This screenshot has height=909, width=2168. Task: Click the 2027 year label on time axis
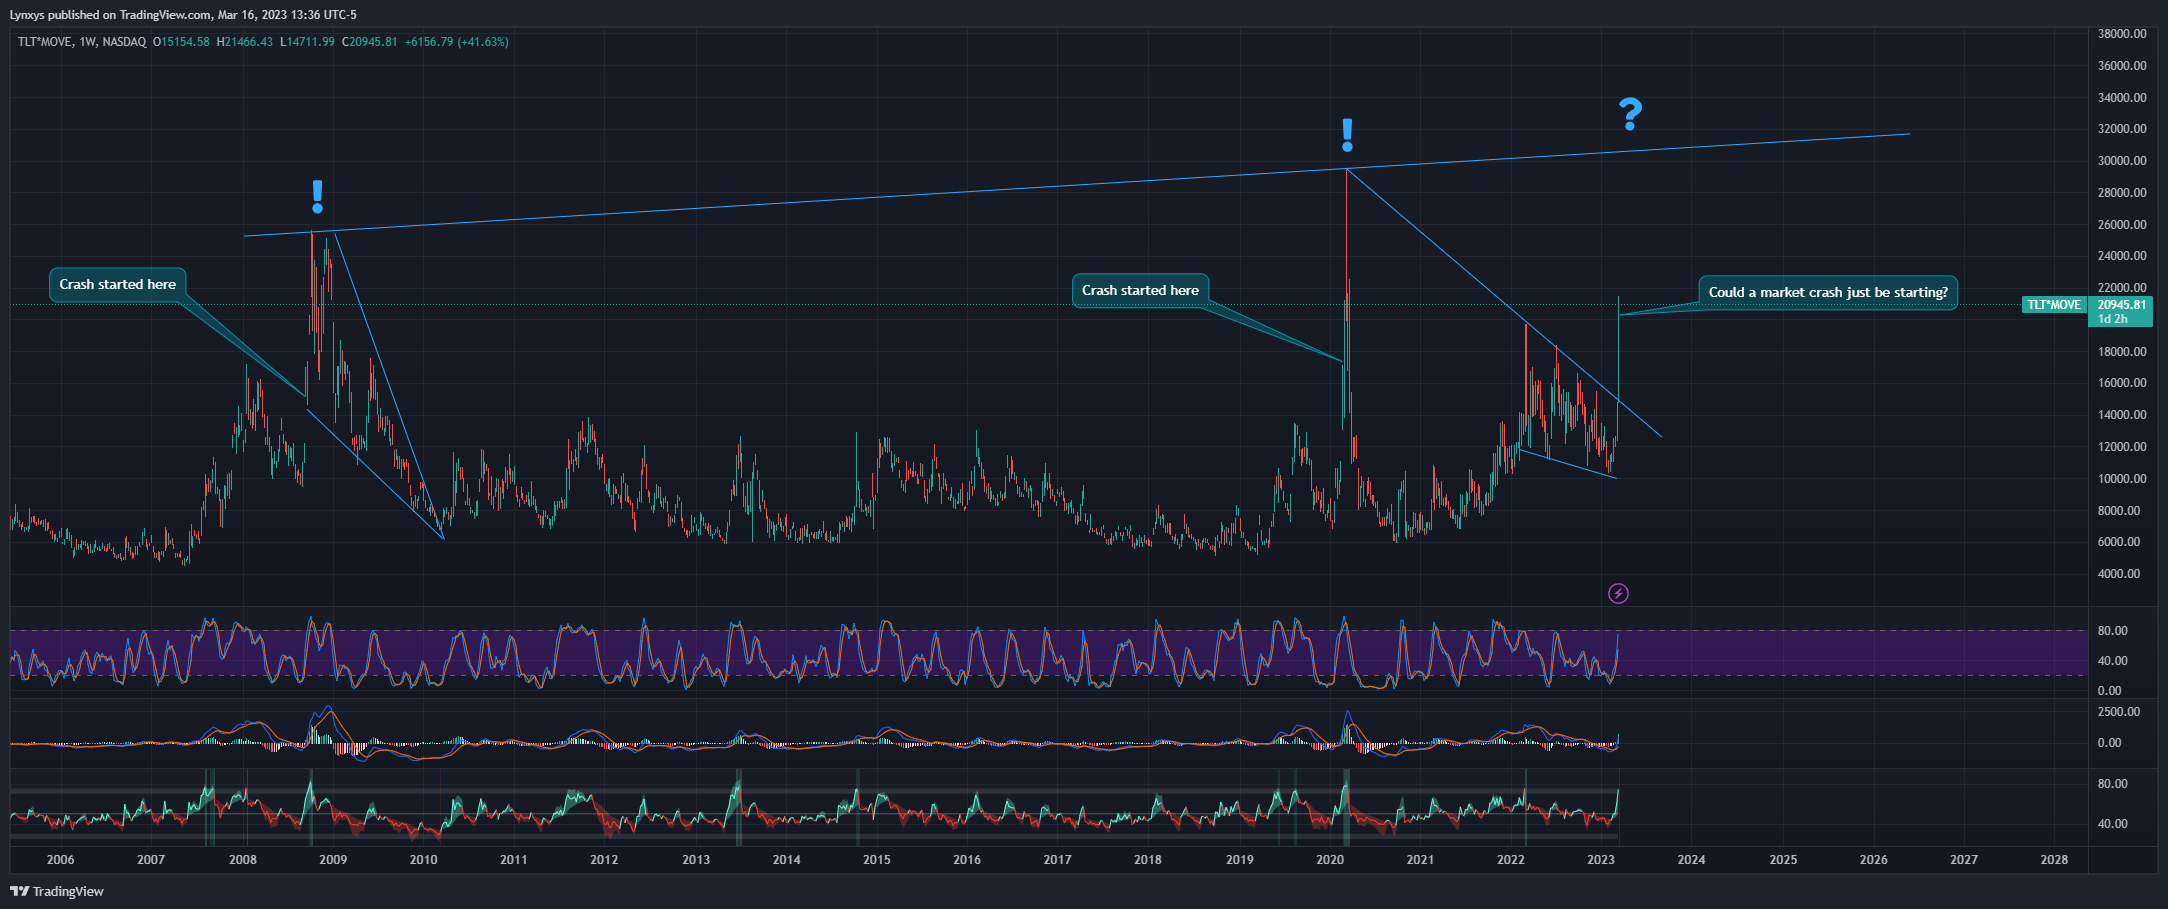(x=1964, y=860)
